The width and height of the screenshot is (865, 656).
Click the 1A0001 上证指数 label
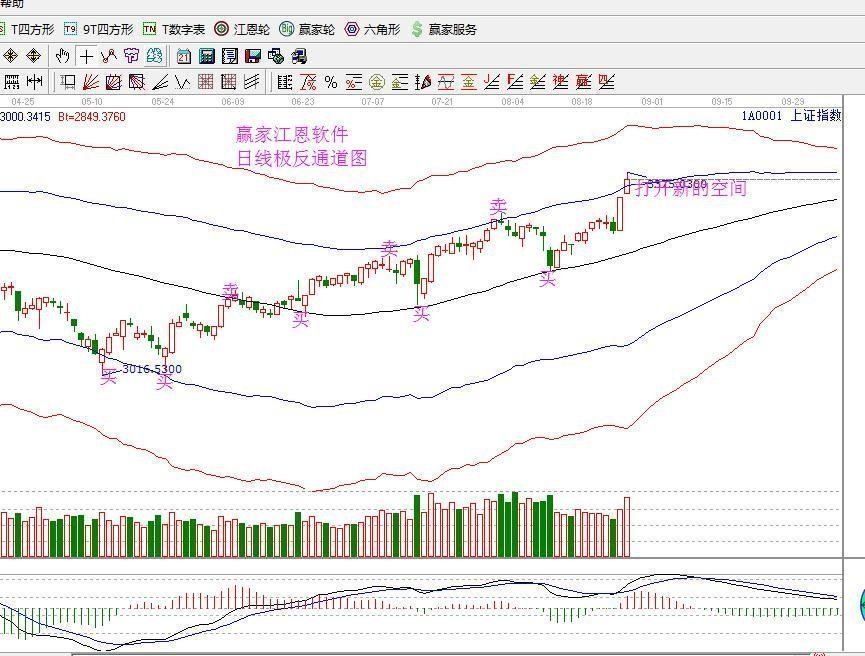(x=791, y=115)
